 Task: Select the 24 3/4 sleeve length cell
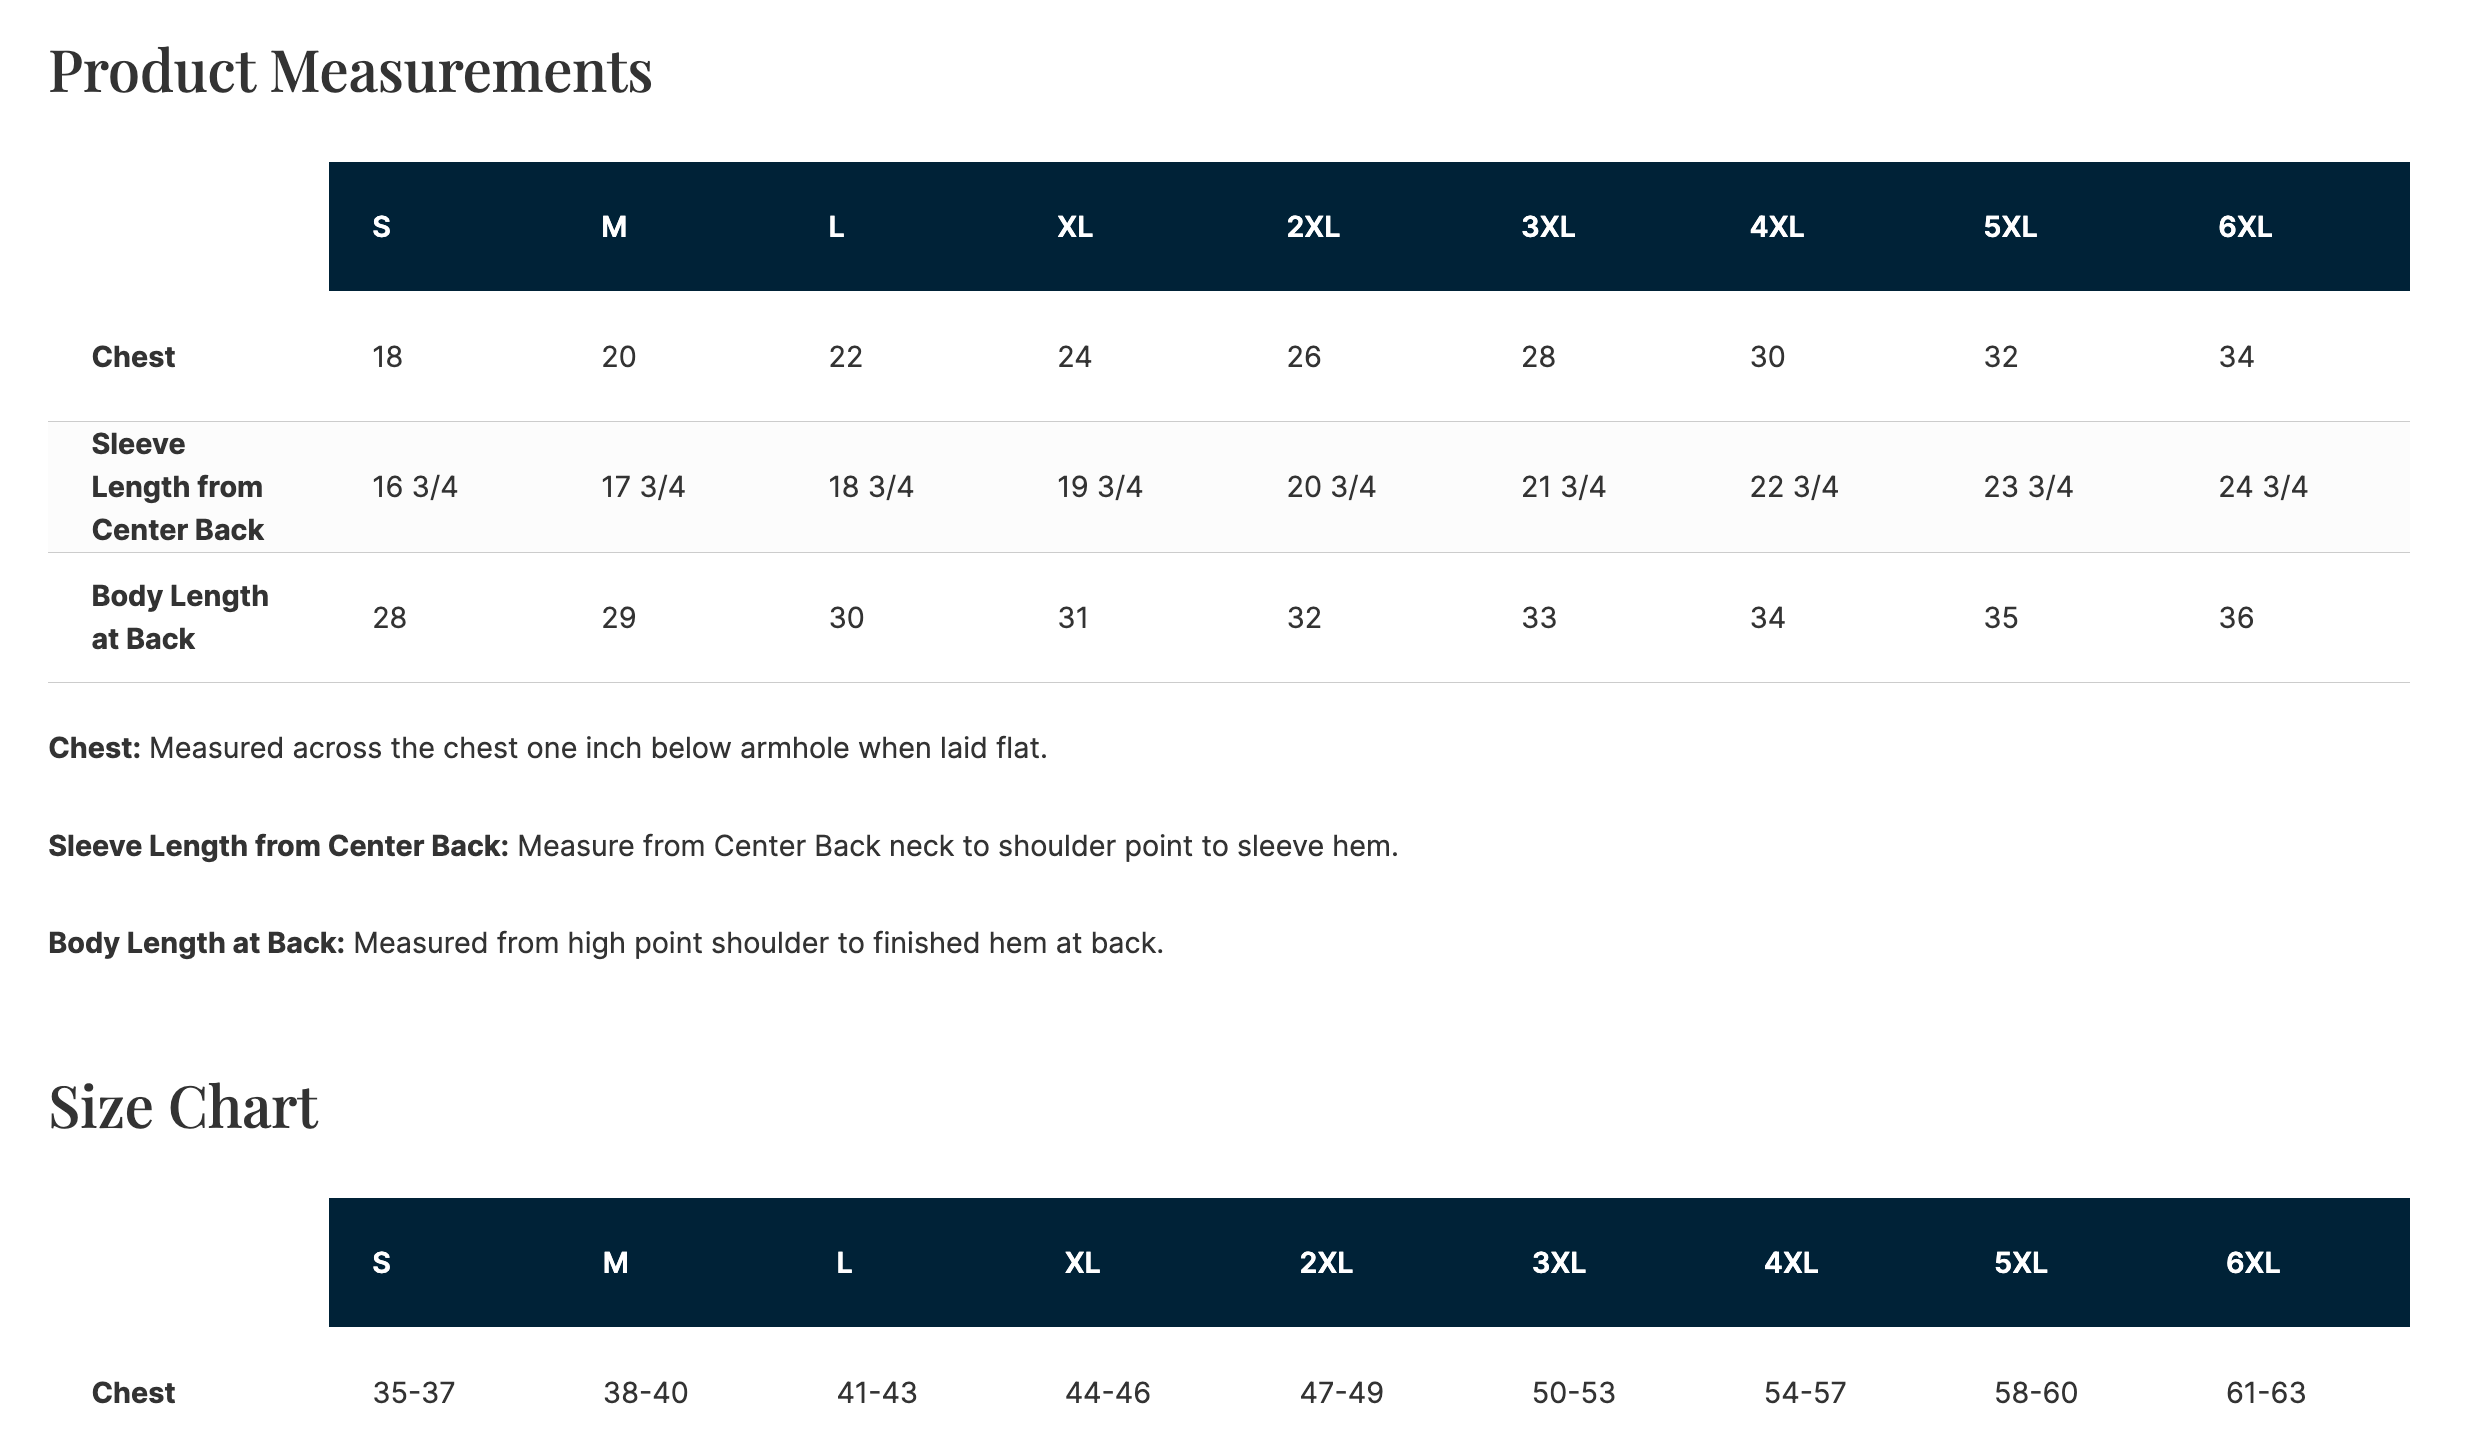2263,487
